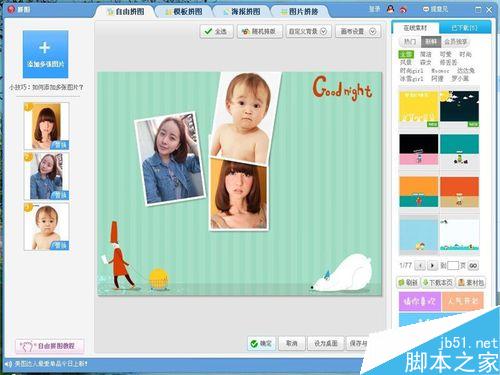Choose the 阿狸 category tag

click(x=437, y=79)
